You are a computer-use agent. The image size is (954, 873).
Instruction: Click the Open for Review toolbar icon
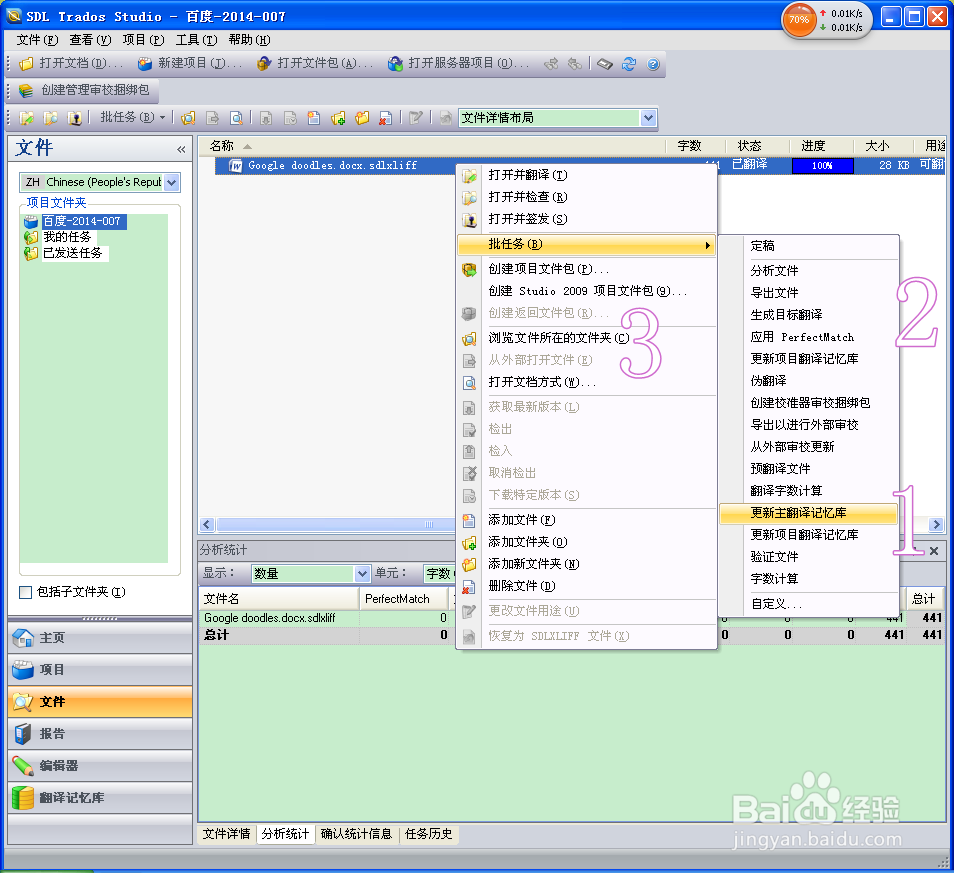(x=50, y=117)
